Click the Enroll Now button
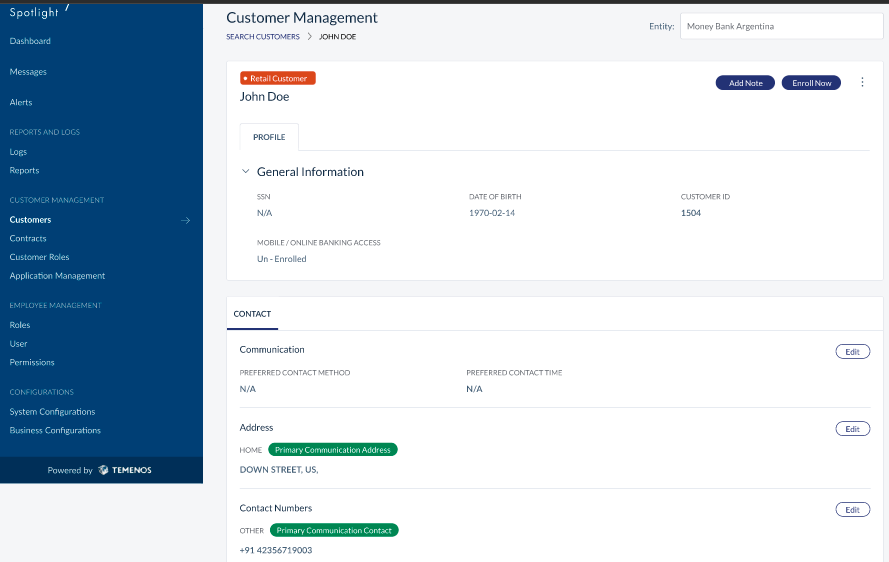 [x=811, y=83]
